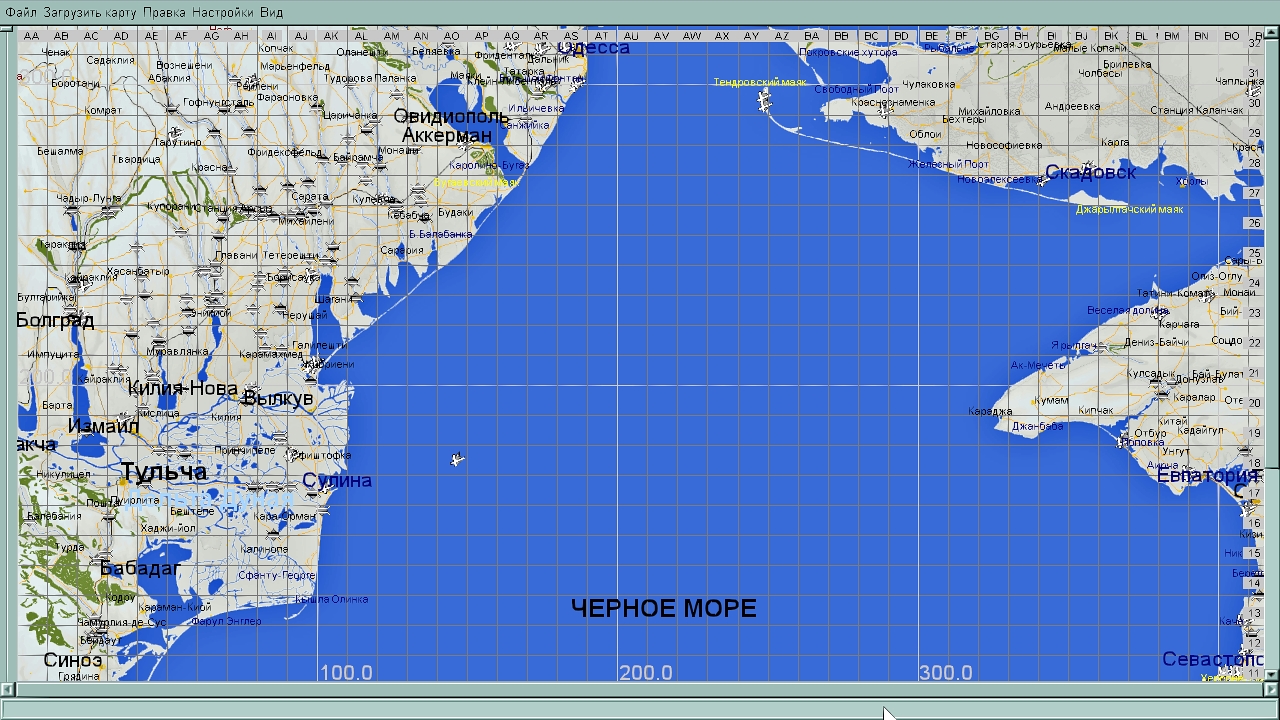Open the Настройки menu

[222, 12]
